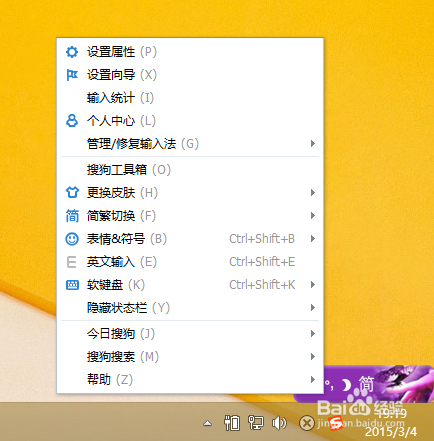Expand submenu arrow for 管理/修复输入法
The height and width of the screenshot is (441, 434).
313,144
